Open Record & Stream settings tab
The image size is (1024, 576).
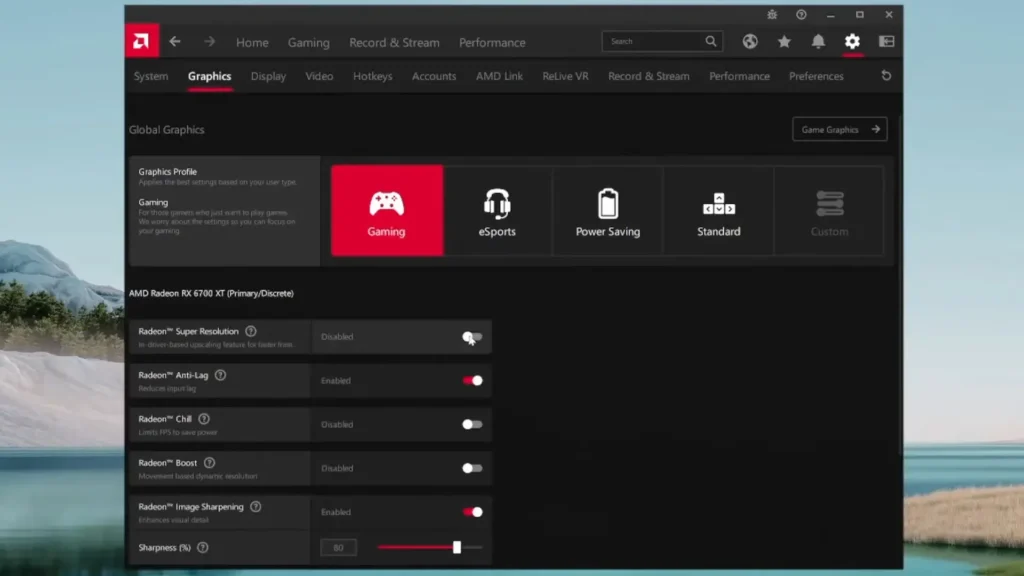(x=648, y=76)
